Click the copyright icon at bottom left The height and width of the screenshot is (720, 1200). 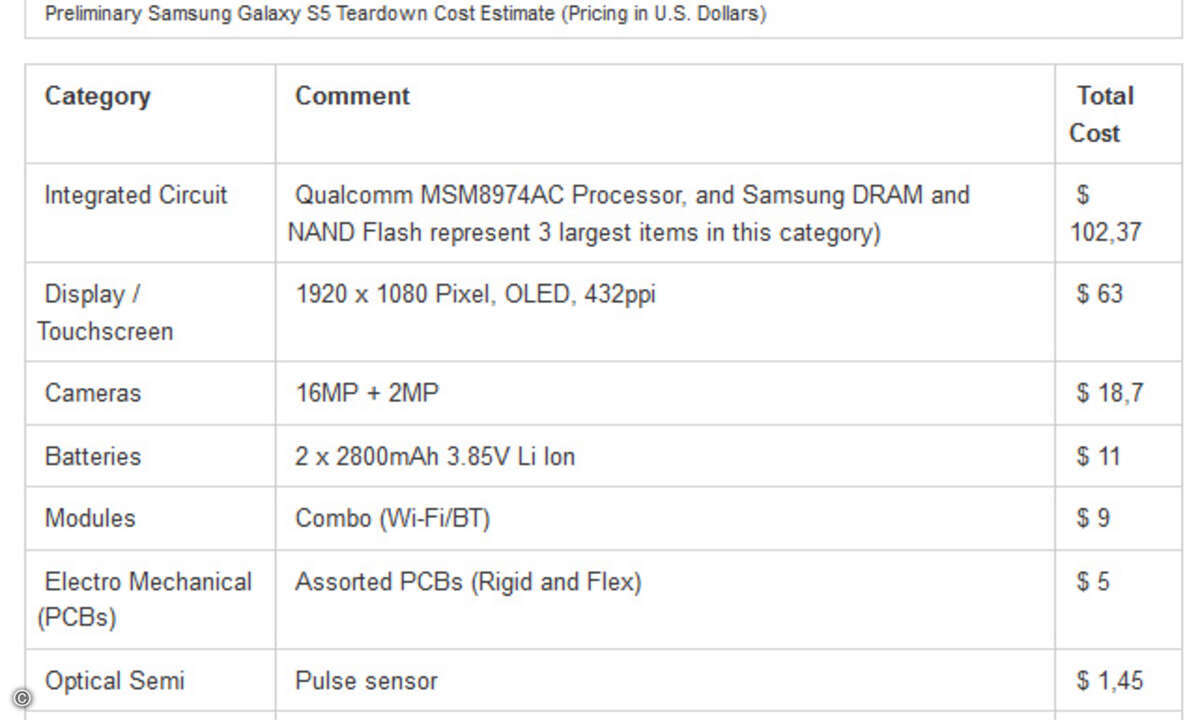[23, 698]
